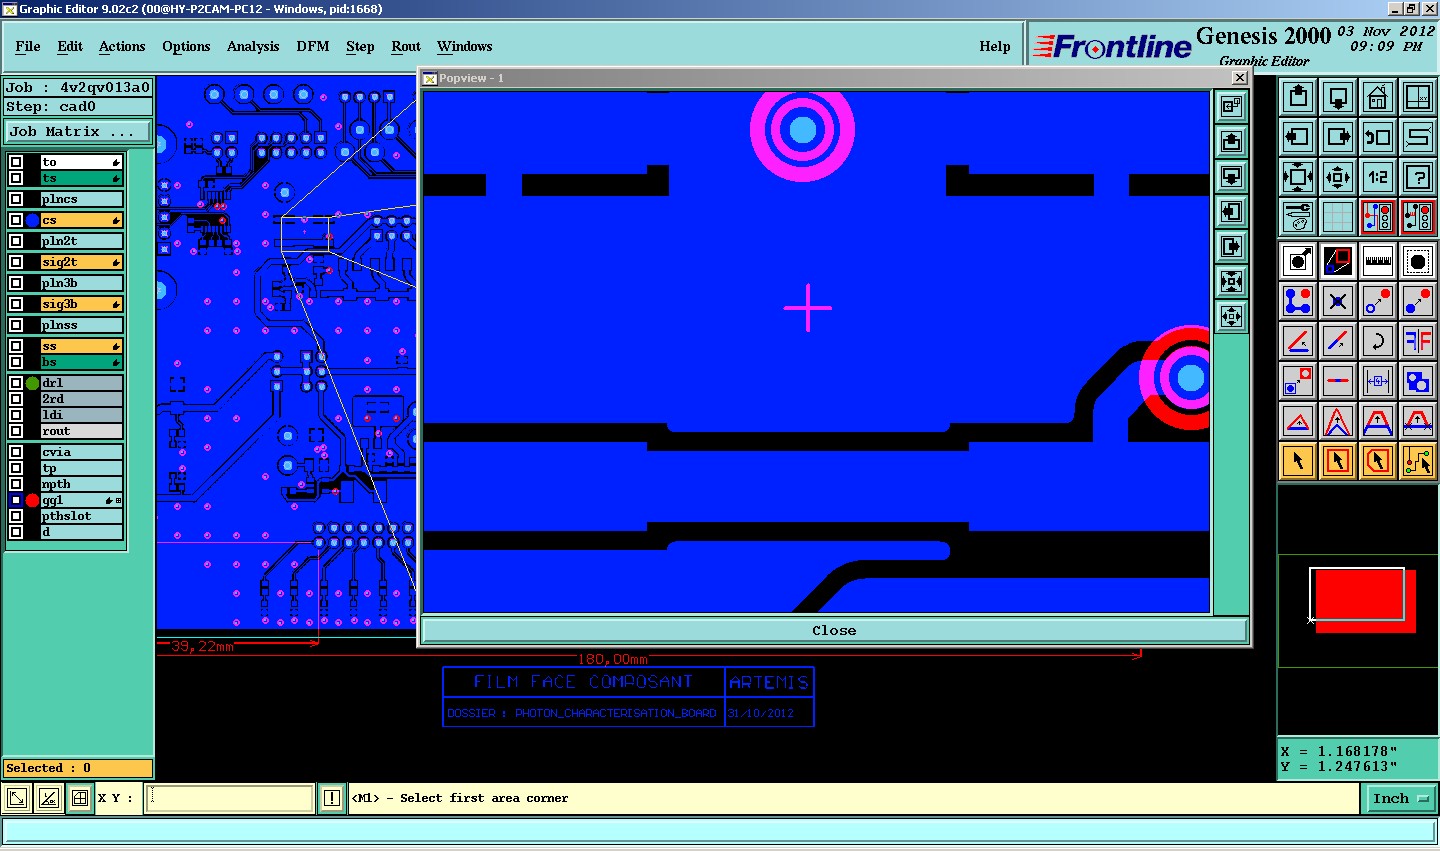
Task: Click the first snap icon at bottom left
Action: pos(17,798)
